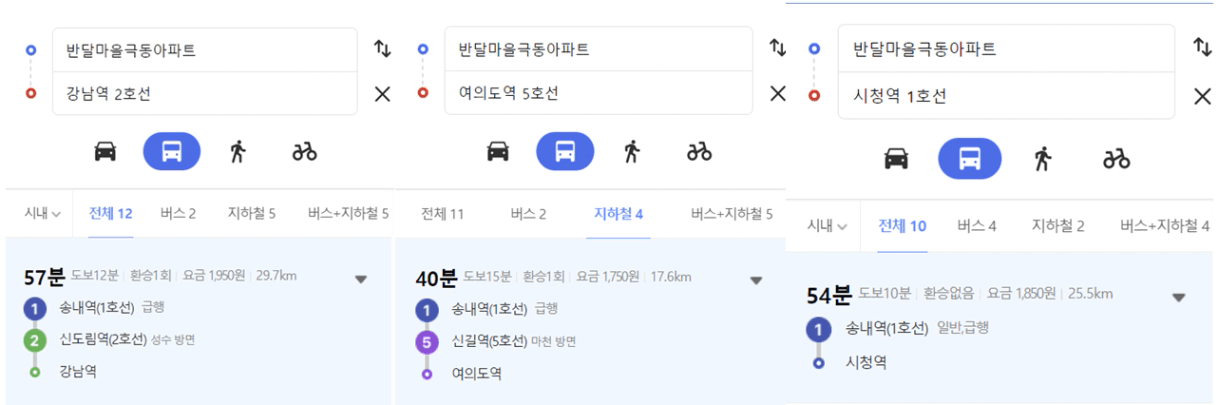1219x405 pixels.
Task: Swap origin and destination in 시청역 panel
Action: (1203, 47)
